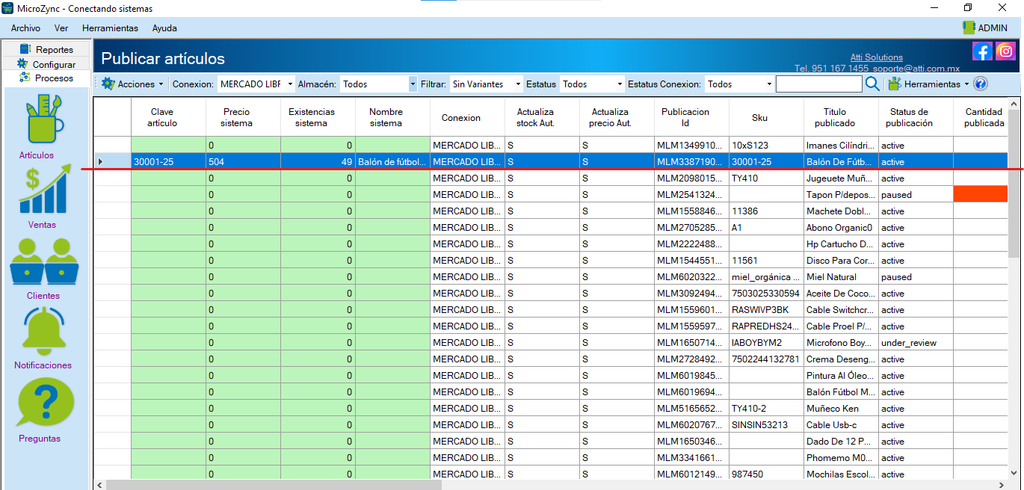
Task: Open the Archivo menu
Action: pyautogui.click(x=25, y=28)
